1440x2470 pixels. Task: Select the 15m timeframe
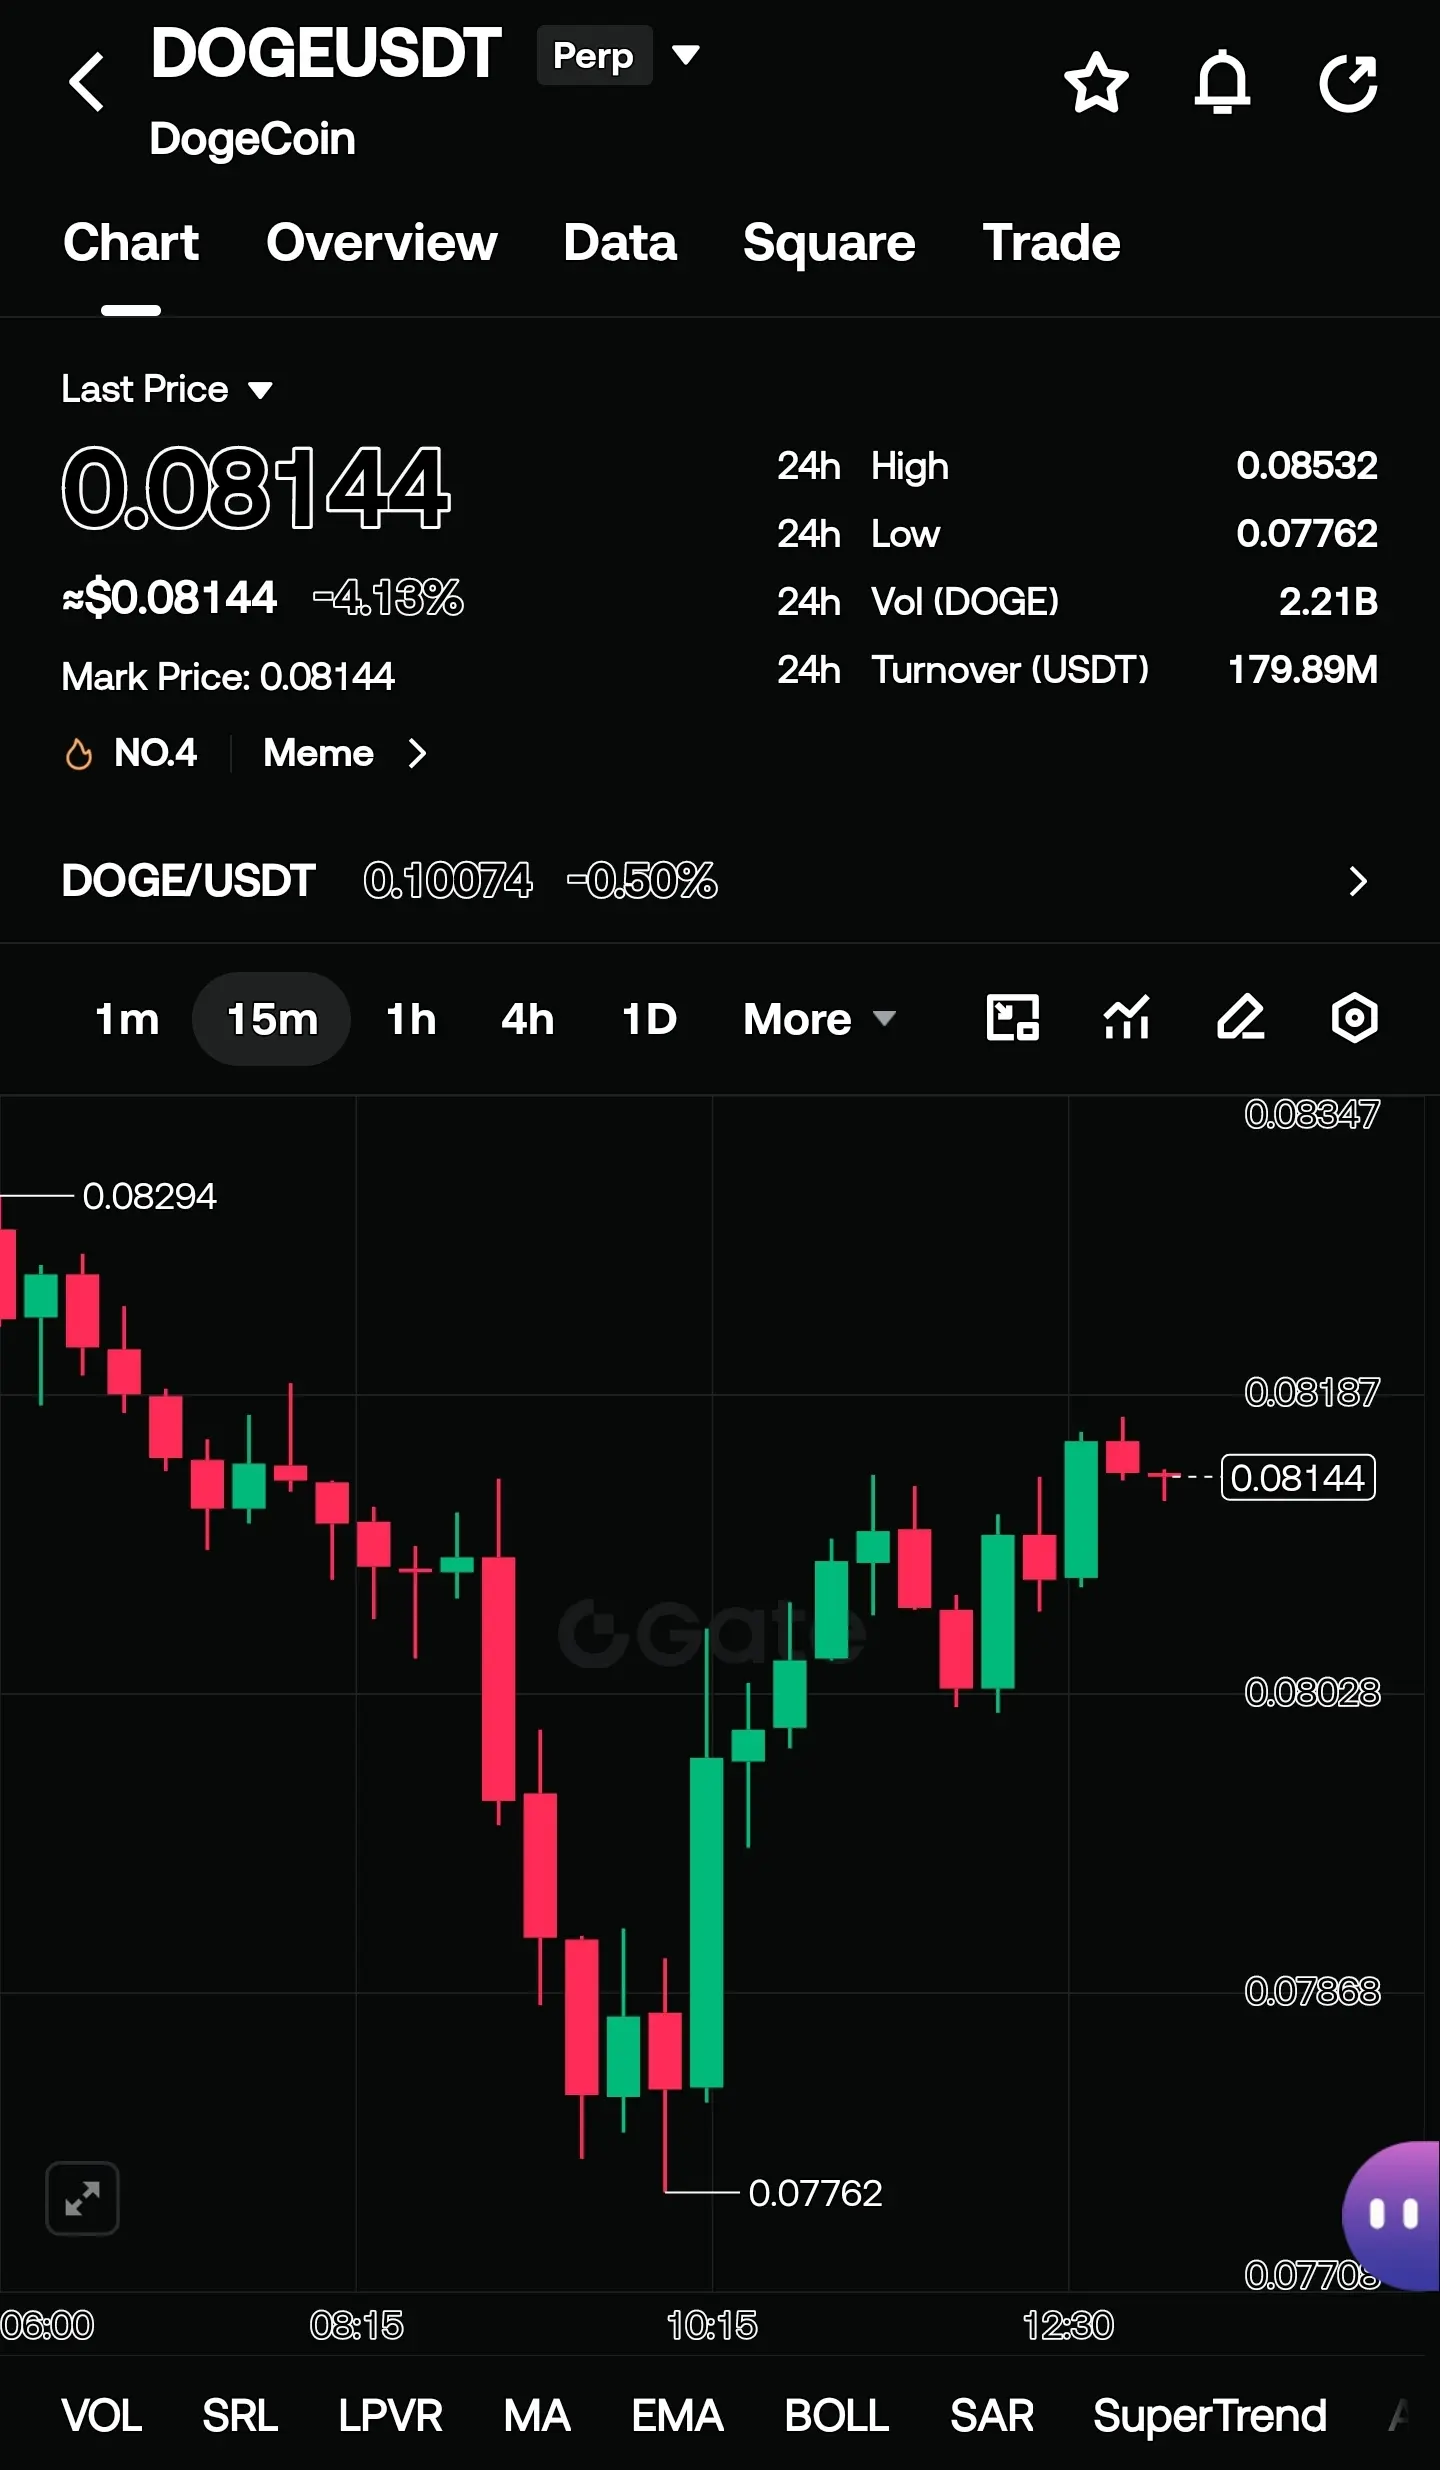pos(272,1019)
